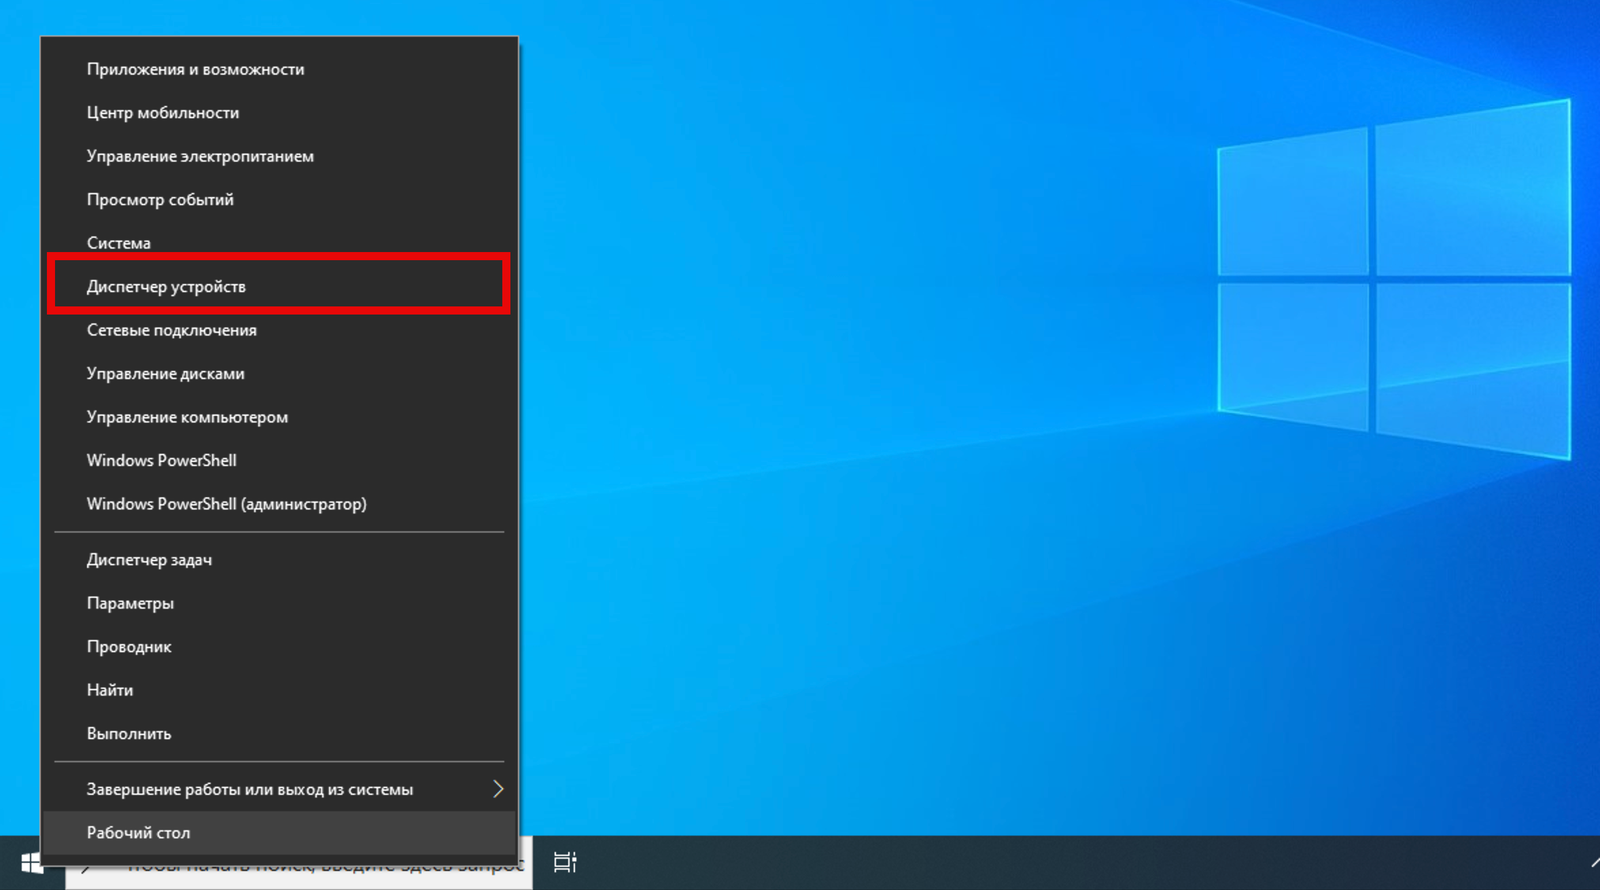
Task: Open Приложения и возможности menu entry
Action: (279, 69)
